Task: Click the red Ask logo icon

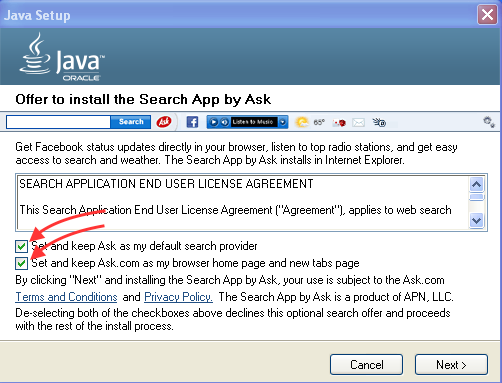Action: [x=164, y=122]
